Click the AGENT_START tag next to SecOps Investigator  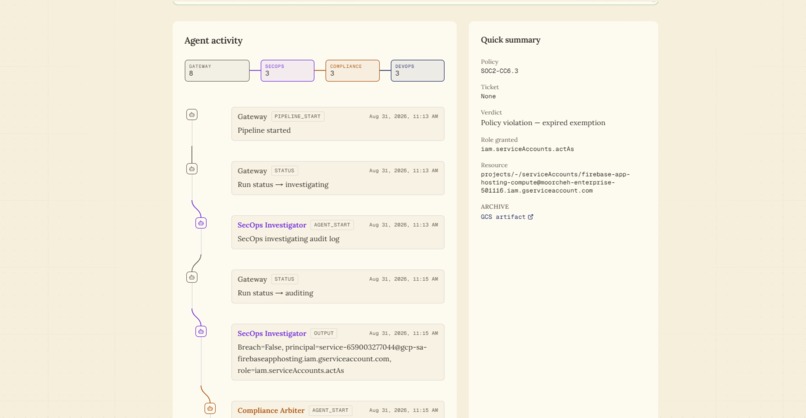click(332, 225)
